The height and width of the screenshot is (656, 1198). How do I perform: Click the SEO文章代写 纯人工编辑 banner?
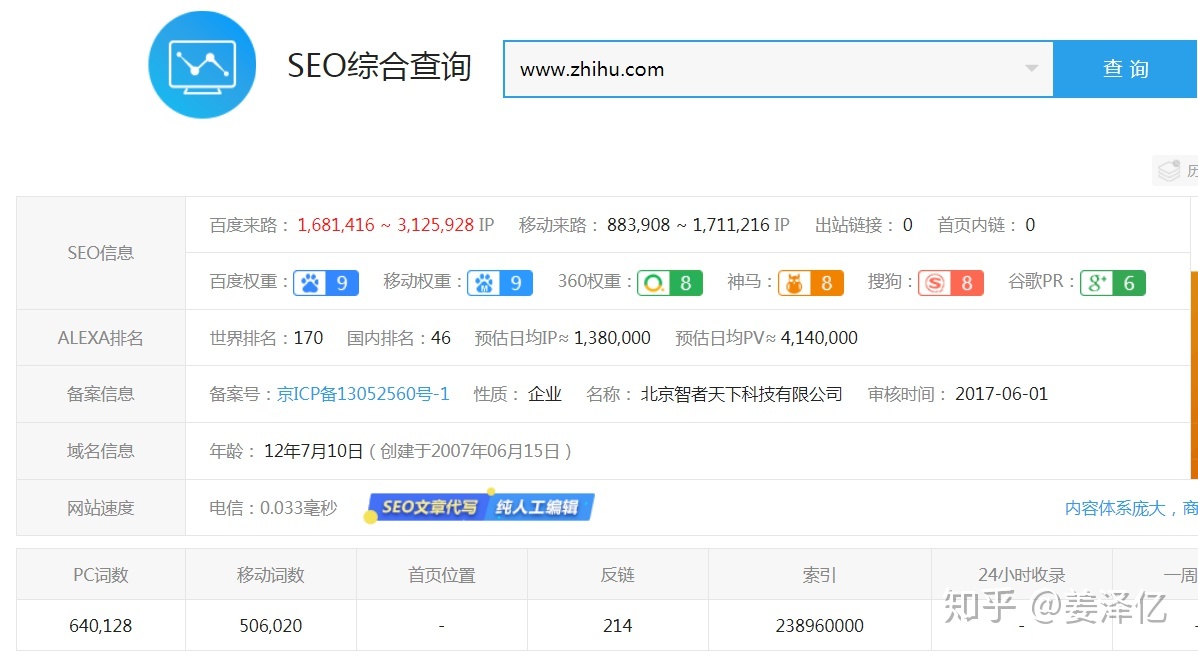(x=480, y=507)
